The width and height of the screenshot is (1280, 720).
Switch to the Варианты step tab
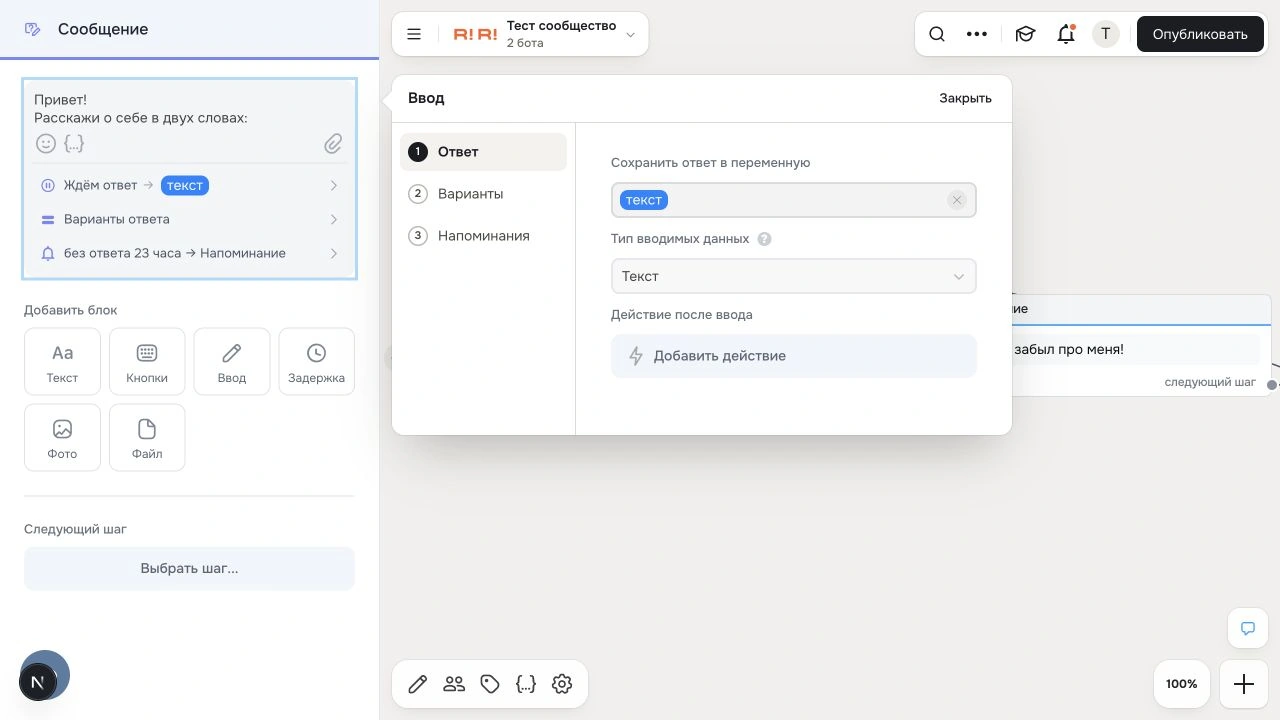[484, 194]
